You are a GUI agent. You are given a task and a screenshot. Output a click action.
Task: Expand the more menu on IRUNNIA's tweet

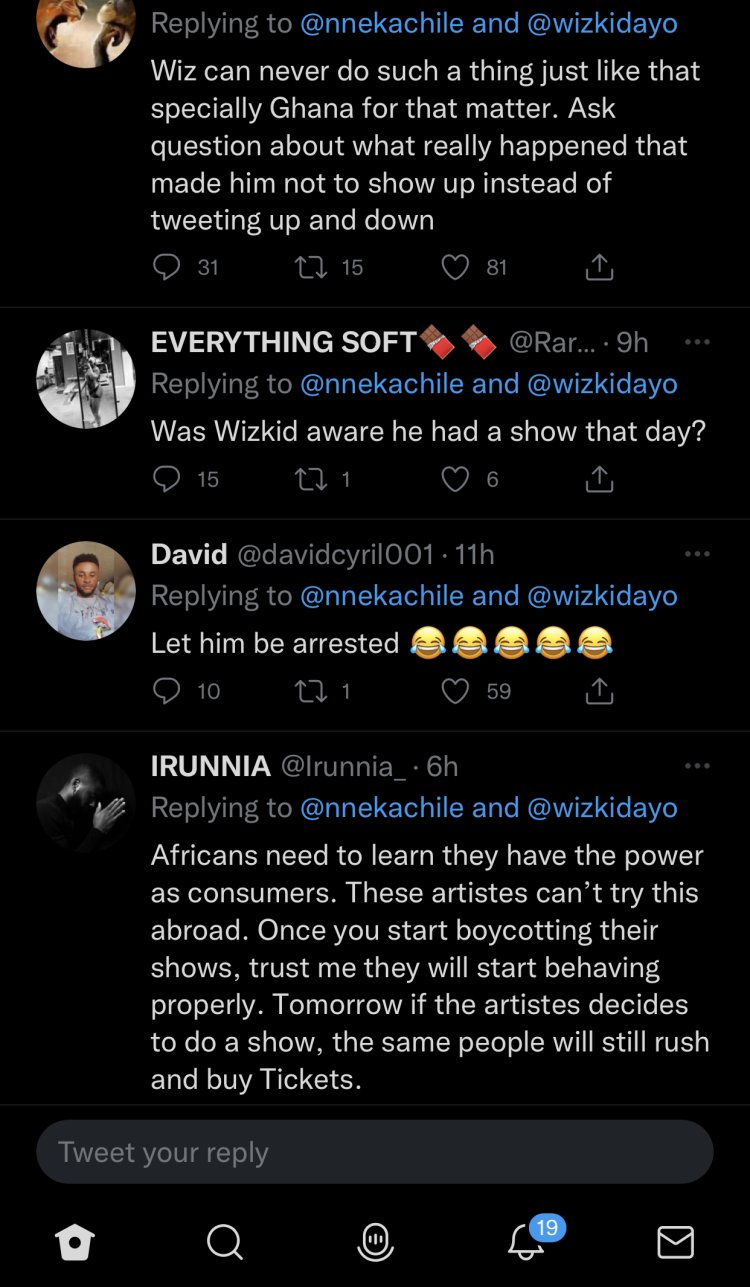pyautogui.click(x=697, y=766)
